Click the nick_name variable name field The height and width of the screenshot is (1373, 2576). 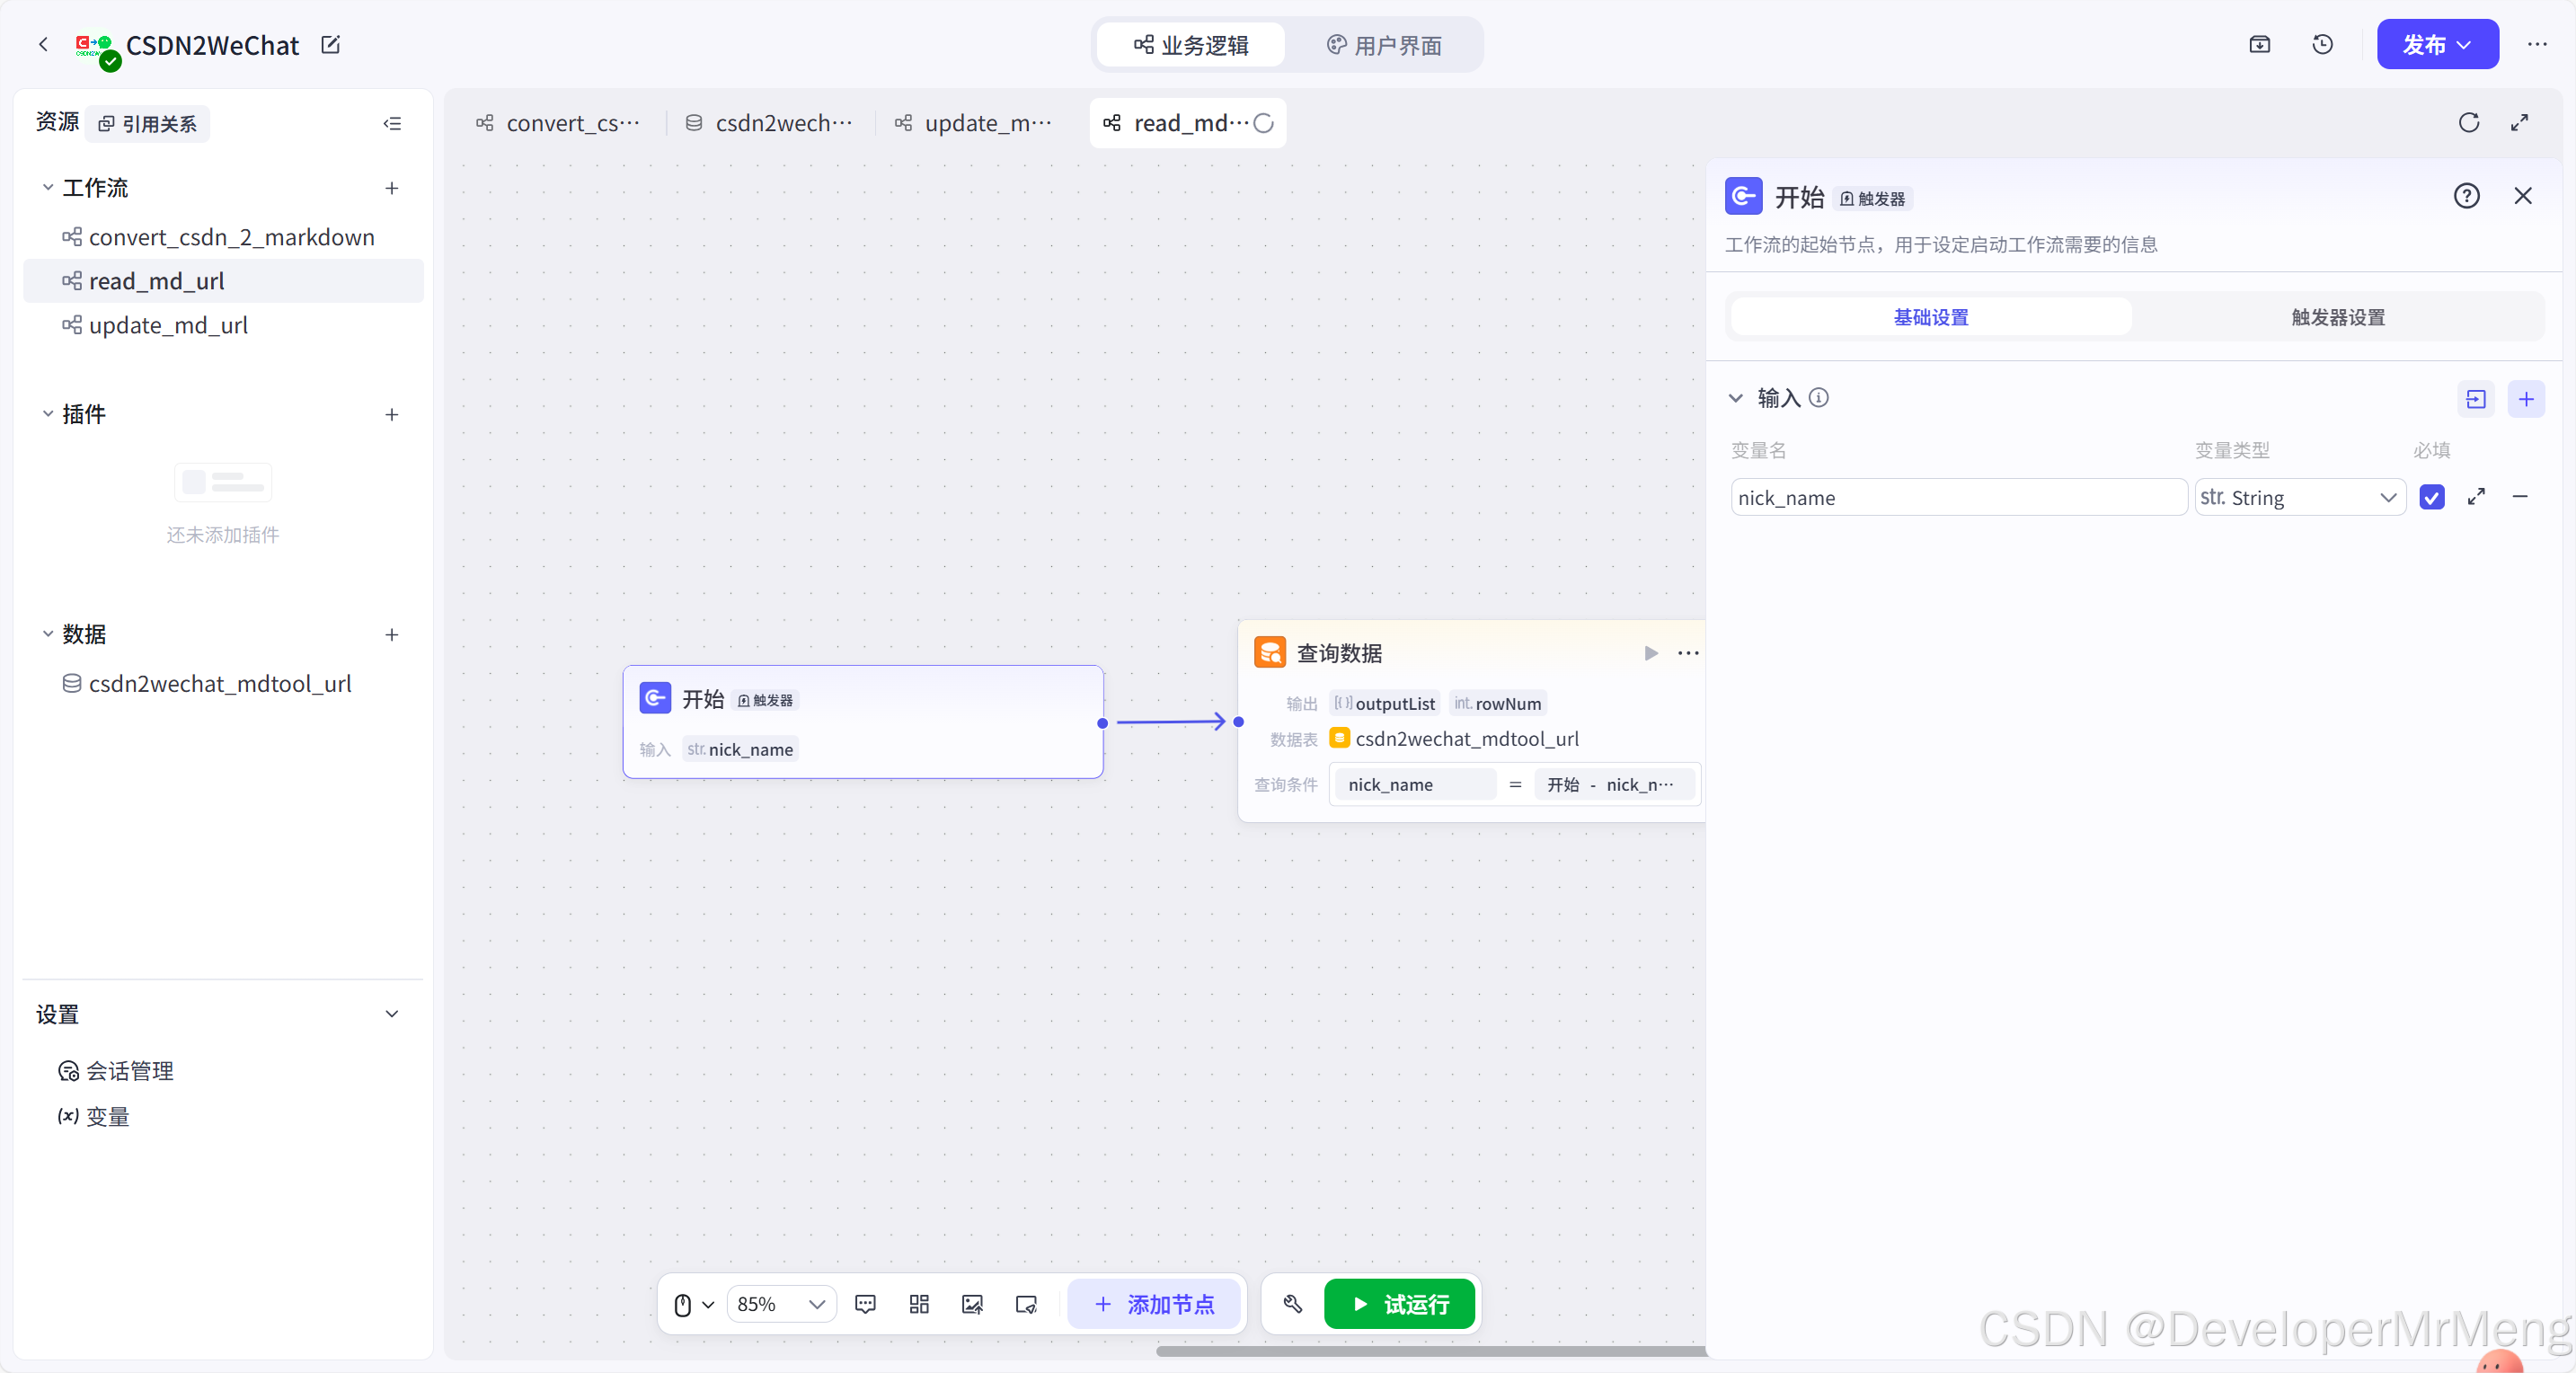click(x=1957, y=497)
